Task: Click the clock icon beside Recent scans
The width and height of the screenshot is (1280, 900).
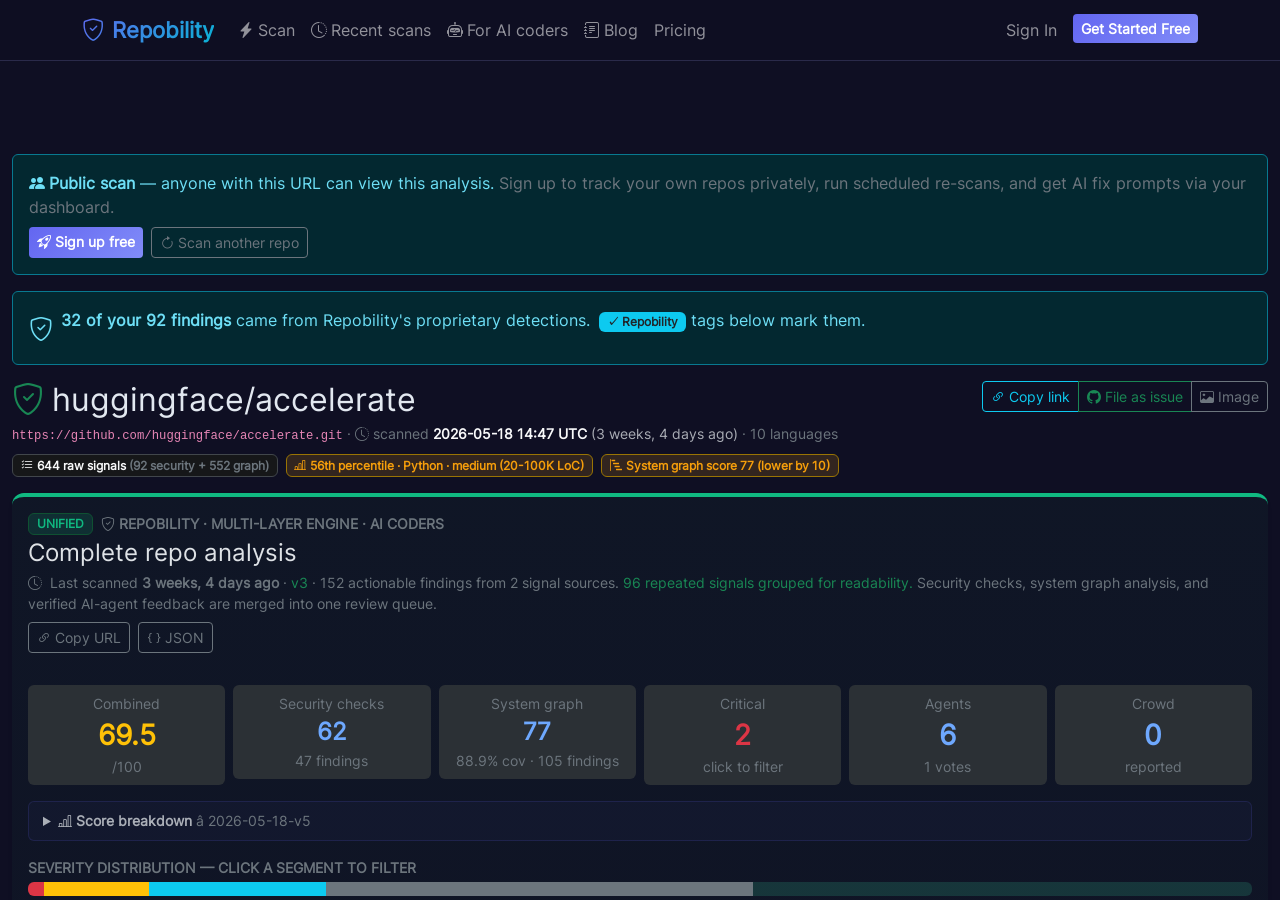Action: tap(319, 30)
